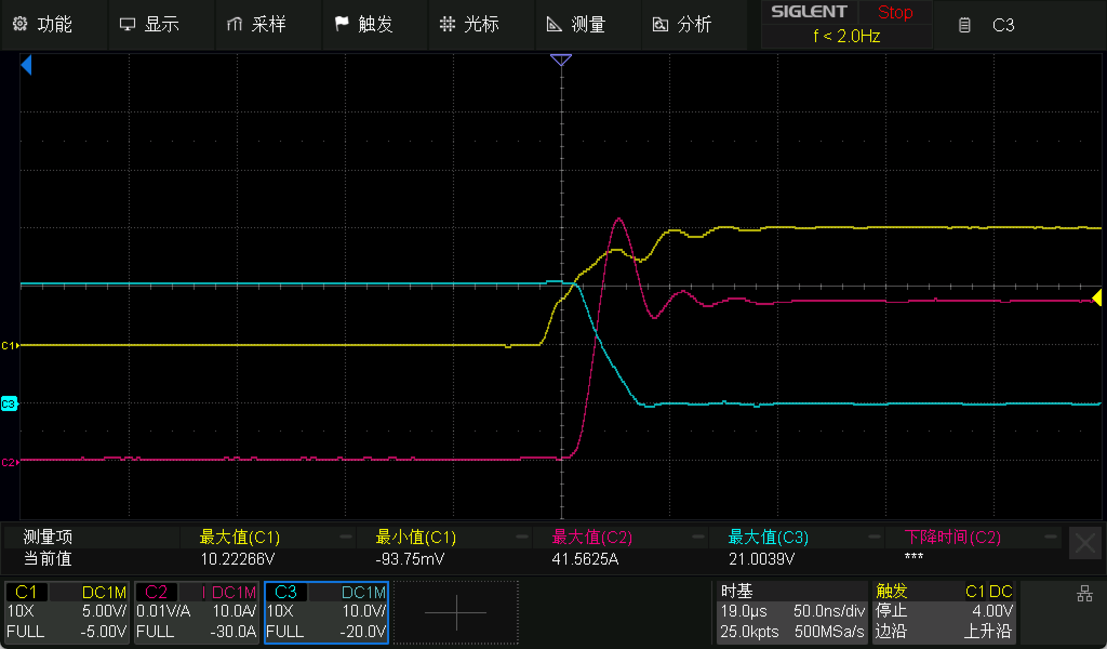The image size is (1107, 649).
Task: Click the C3 -20.0V offset value
Action: (363, 631)
